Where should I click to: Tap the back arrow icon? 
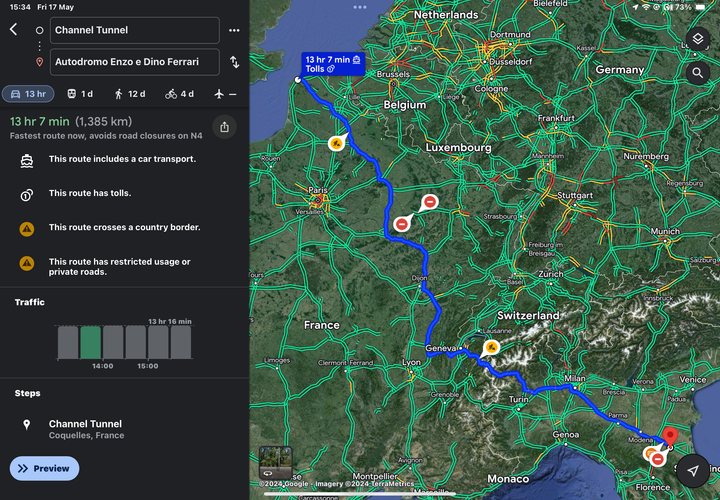pos(13,30)
